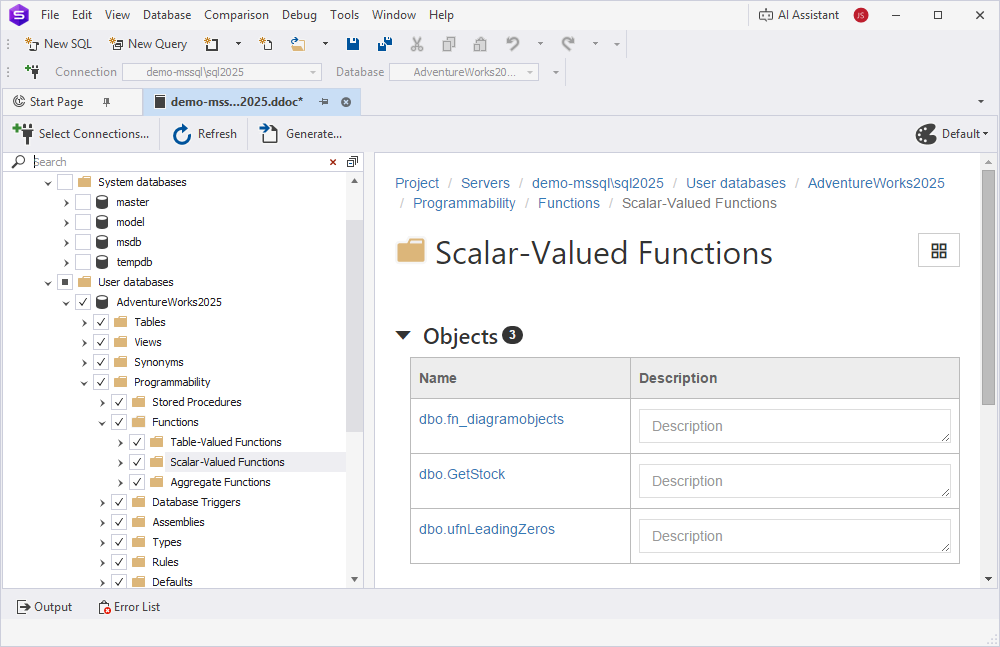1000x647 pixels.
Task: Select the Synonyms tree item
Action: tap(159, 362)
